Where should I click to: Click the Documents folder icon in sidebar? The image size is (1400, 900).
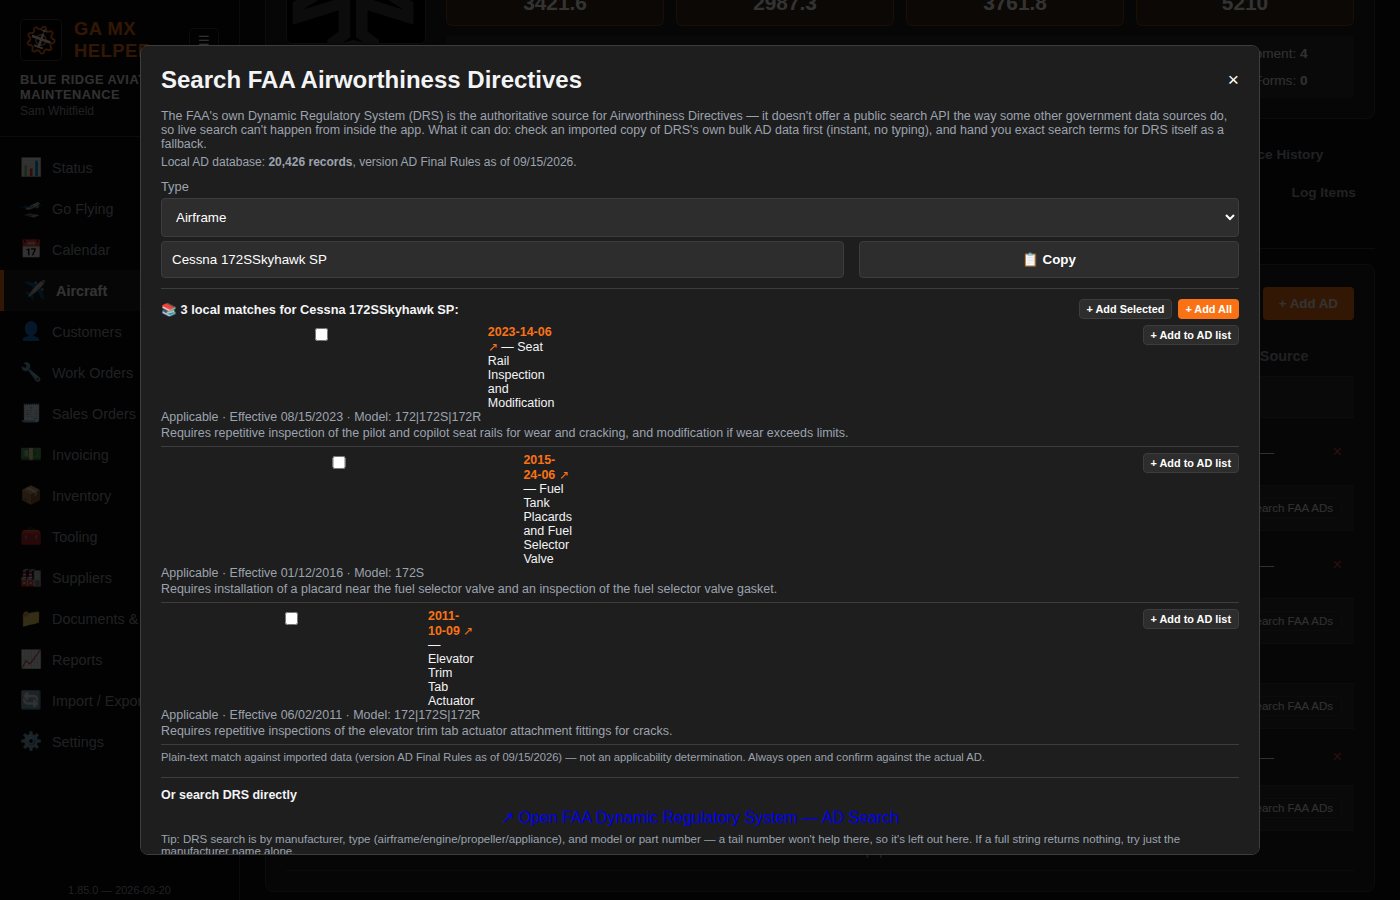[x=32, y=619]
